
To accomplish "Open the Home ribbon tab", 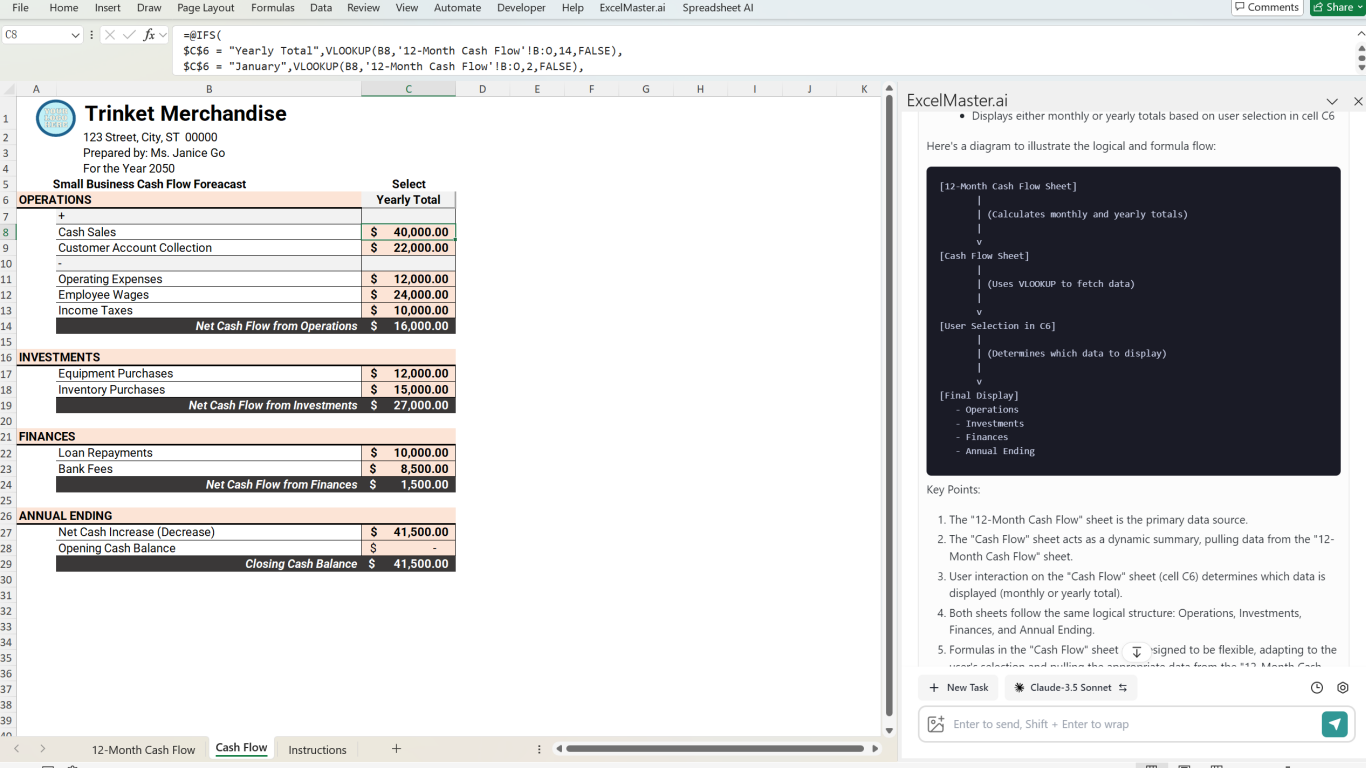I will click(64, 7).
